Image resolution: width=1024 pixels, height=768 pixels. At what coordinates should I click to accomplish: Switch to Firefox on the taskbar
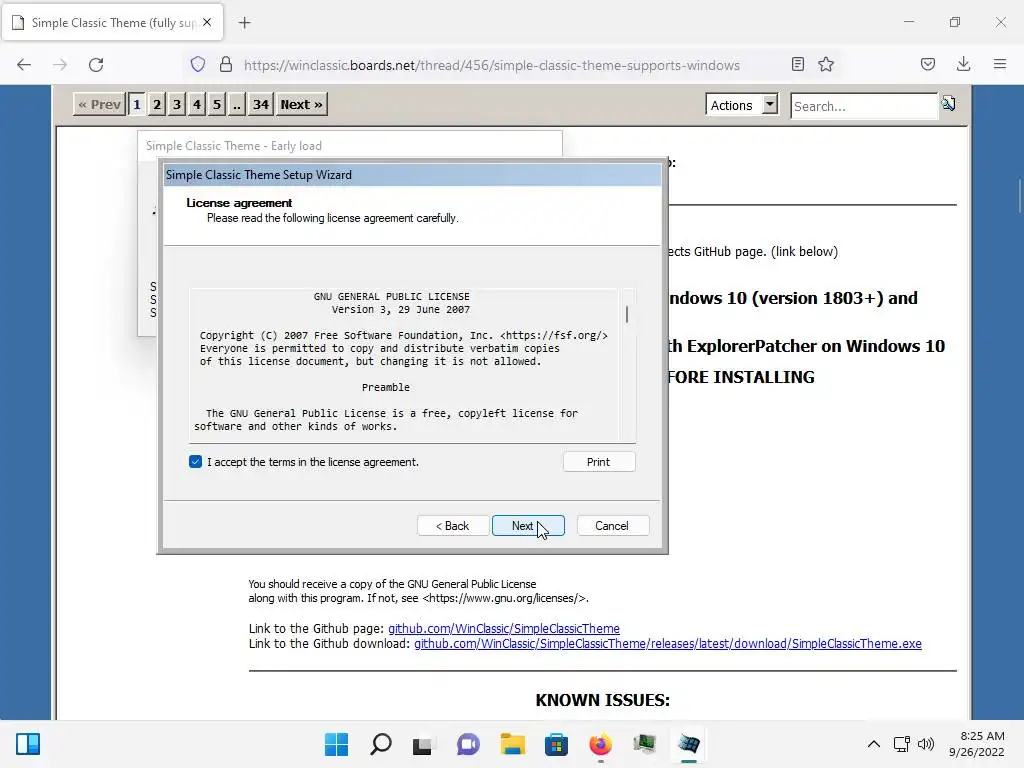click(x=600, y=744)
